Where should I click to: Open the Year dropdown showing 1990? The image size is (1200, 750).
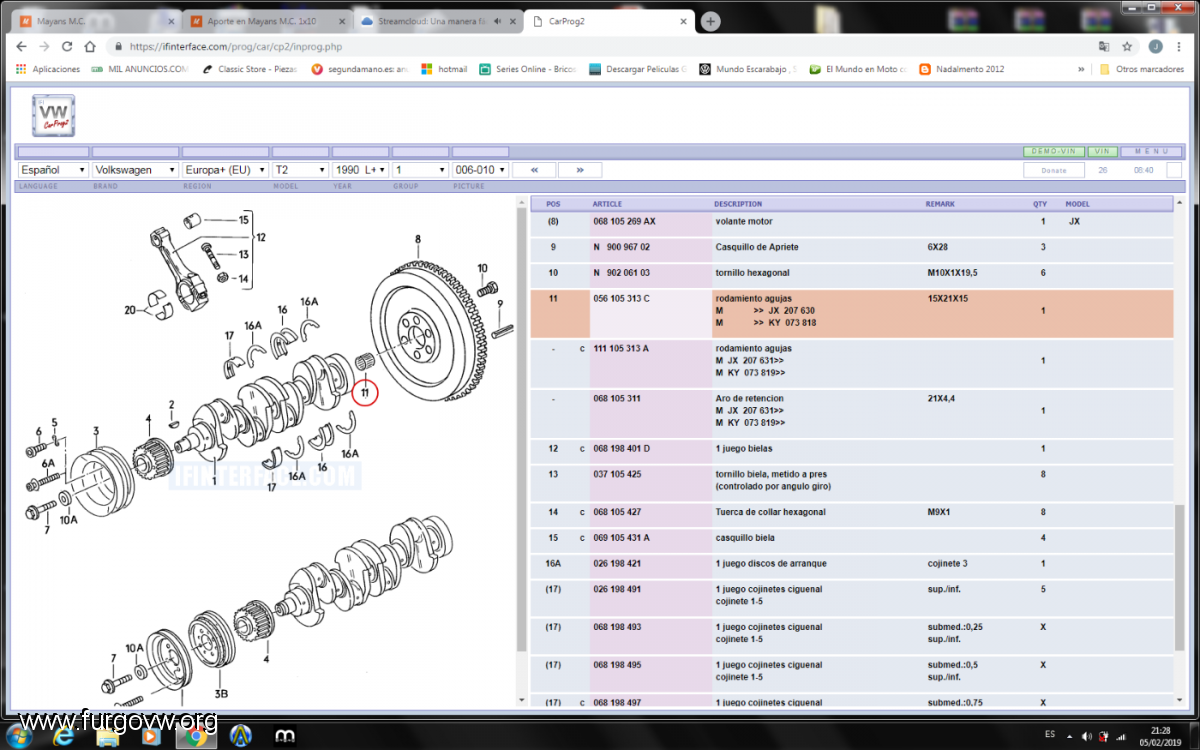pos(360,170)
